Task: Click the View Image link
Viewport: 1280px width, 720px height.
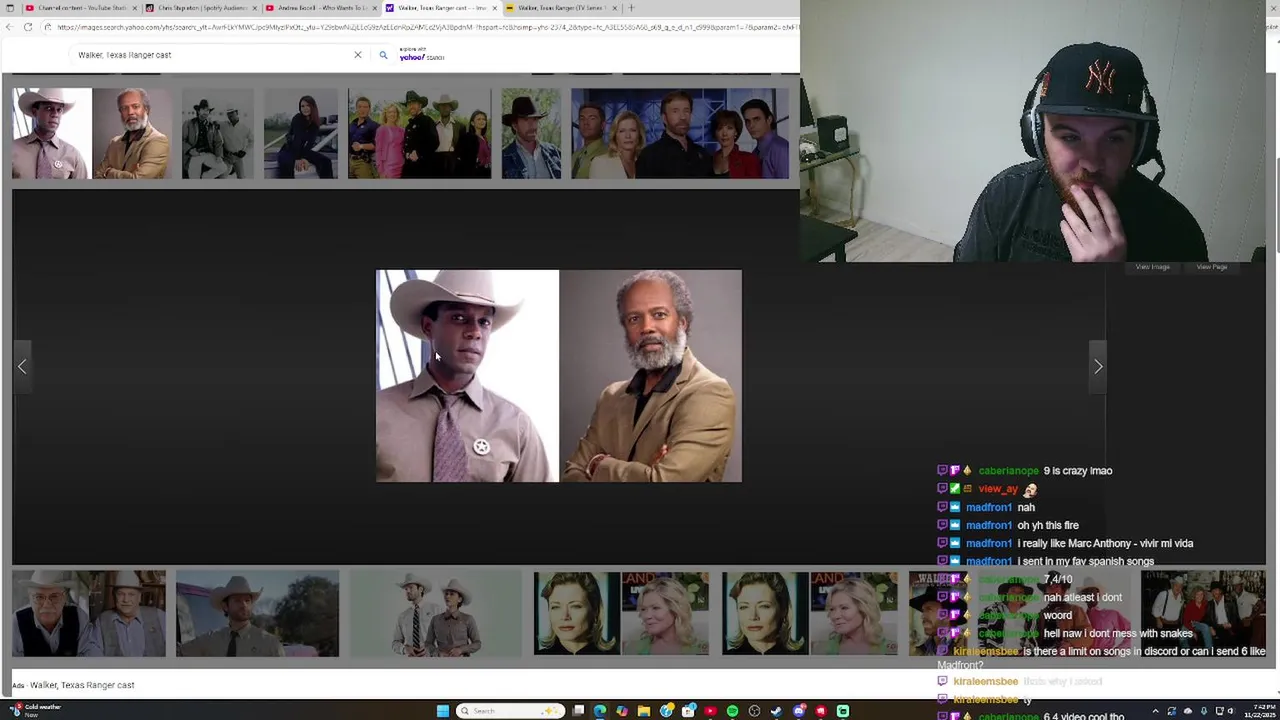Action: 1152,267
